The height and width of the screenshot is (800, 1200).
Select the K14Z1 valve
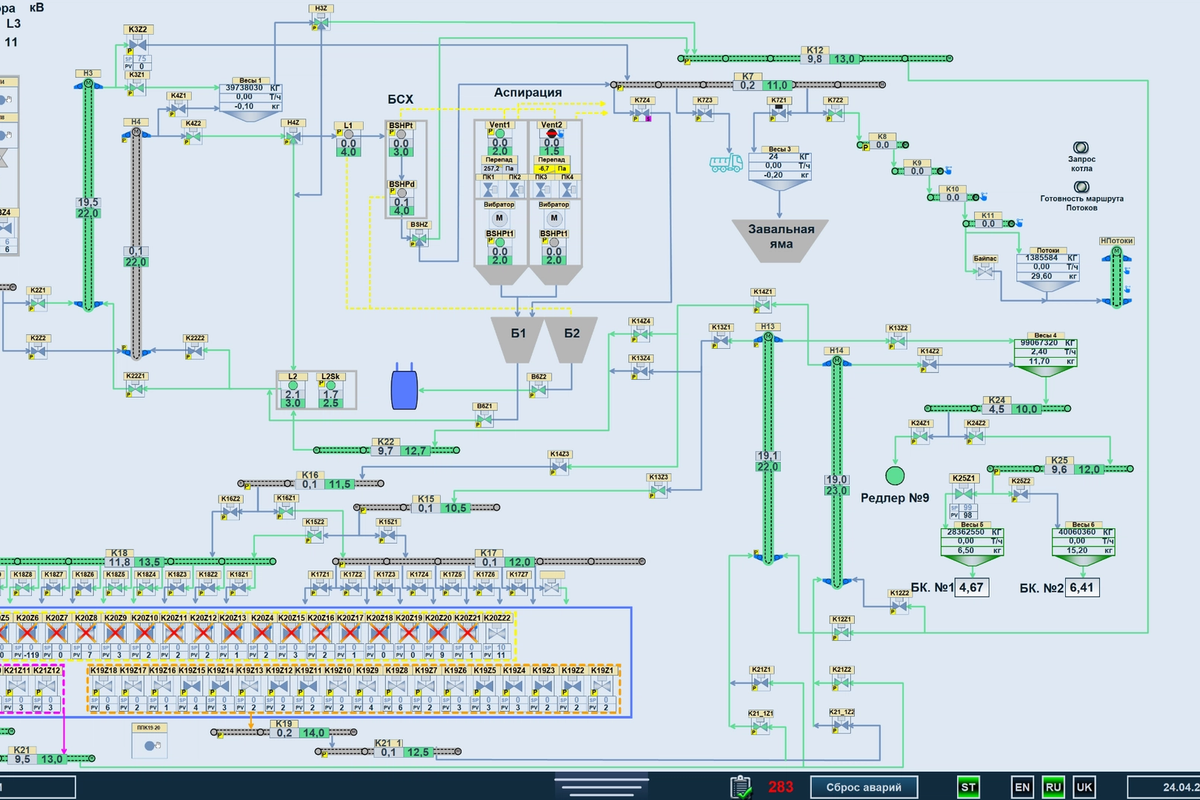point(762,307)
